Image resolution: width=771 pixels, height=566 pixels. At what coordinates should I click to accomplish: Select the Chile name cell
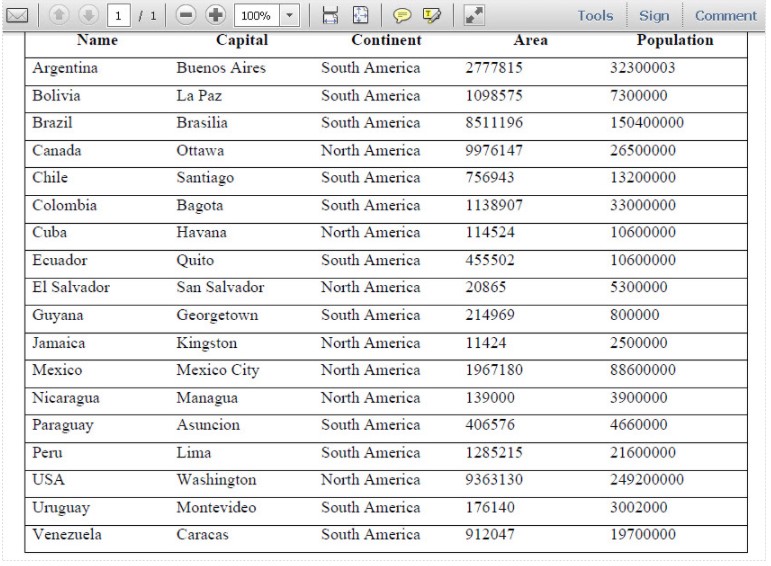click(50, 177)
